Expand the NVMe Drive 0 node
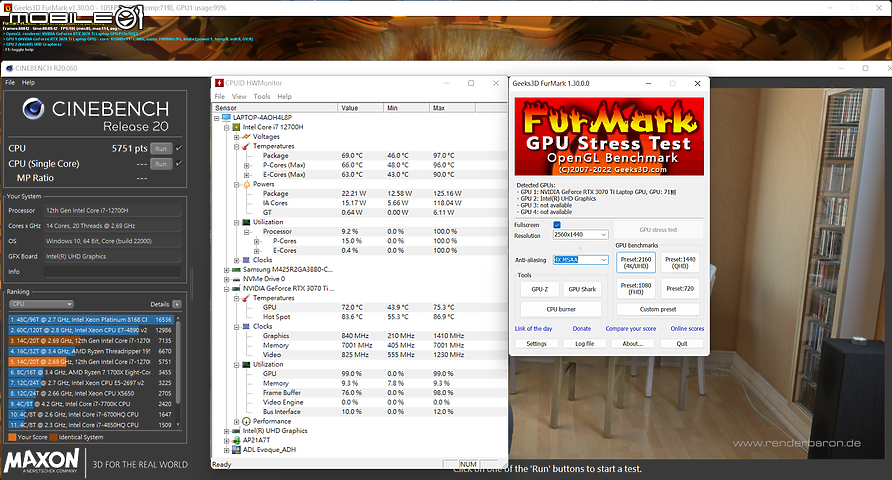Screen dimensions: 892x480 point(226,279)
